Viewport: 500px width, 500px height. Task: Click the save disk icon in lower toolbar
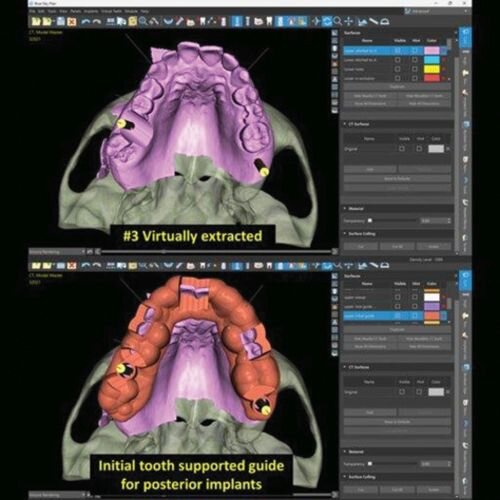coord(61,266)
